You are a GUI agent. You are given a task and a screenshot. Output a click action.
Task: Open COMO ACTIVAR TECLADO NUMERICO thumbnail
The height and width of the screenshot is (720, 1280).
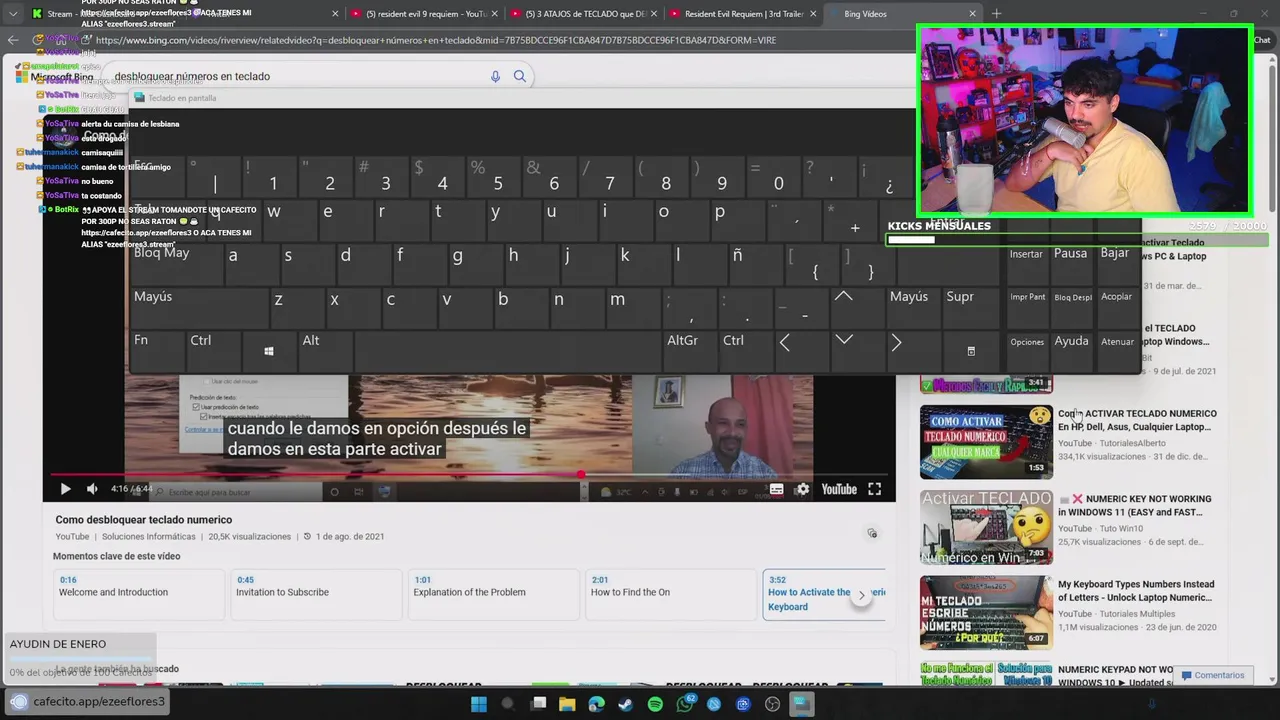pyautogui.click(x=986, y=442)
